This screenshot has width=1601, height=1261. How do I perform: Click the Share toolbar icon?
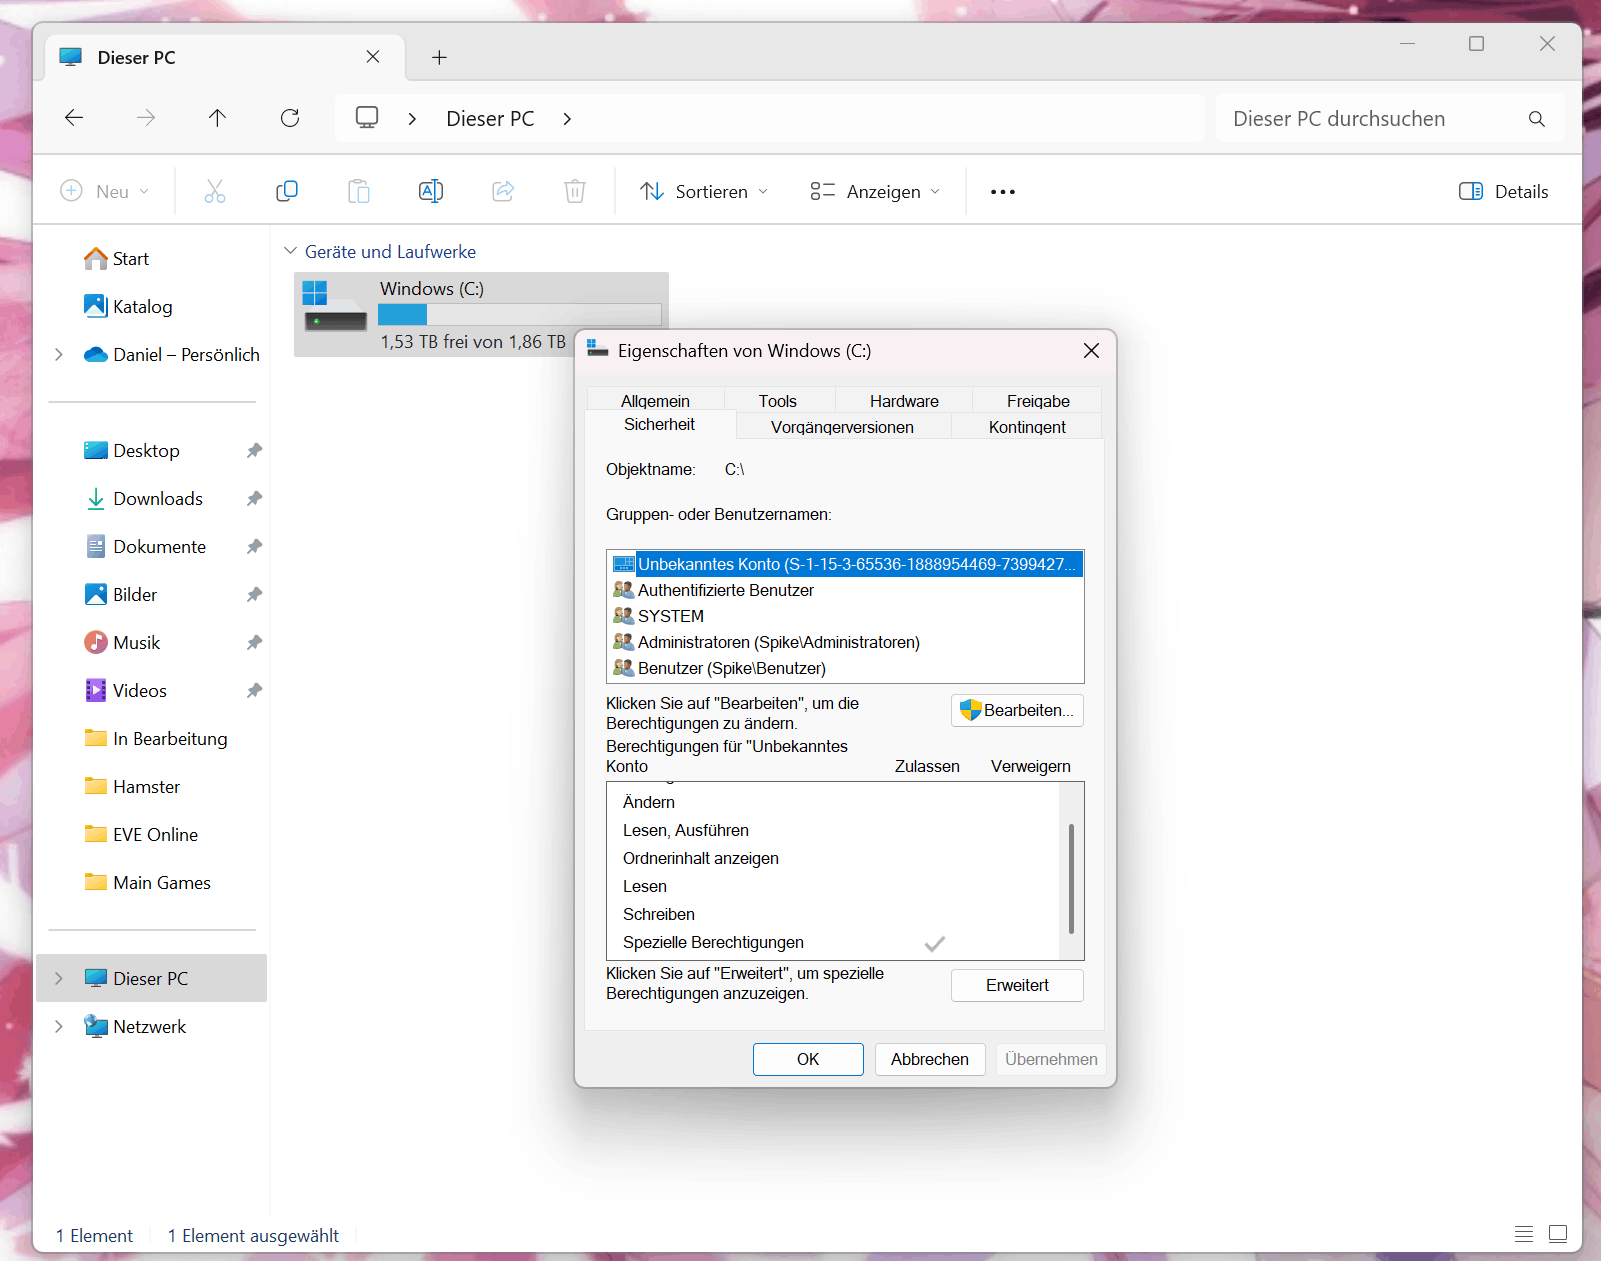point(503,191)
